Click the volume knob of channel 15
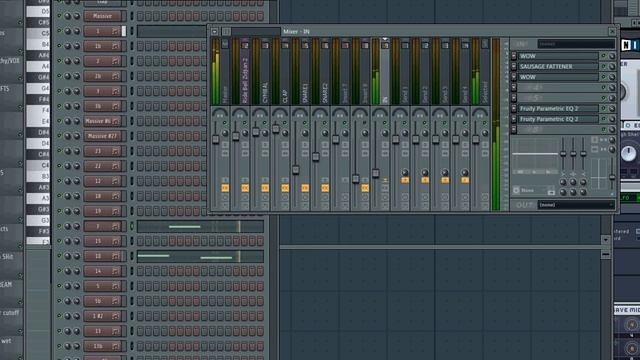The width and height of the screenshot is (640, 360). 76,241
